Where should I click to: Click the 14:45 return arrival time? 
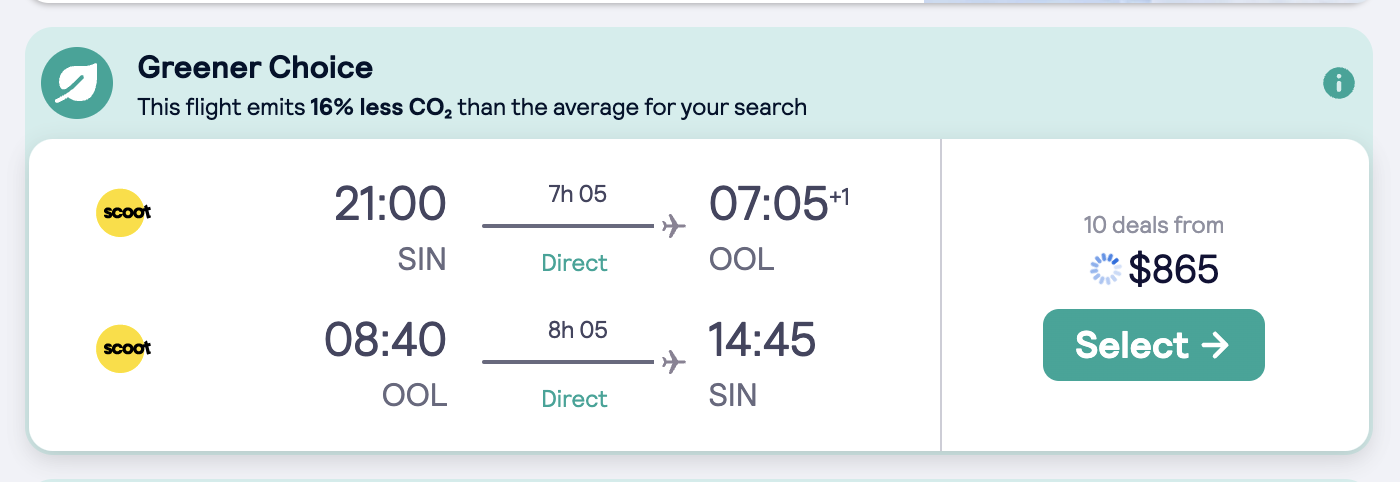[x=762, y=341]
